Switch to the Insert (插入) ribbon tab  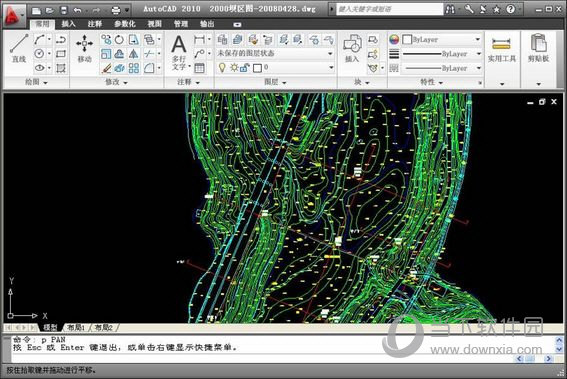68,24
